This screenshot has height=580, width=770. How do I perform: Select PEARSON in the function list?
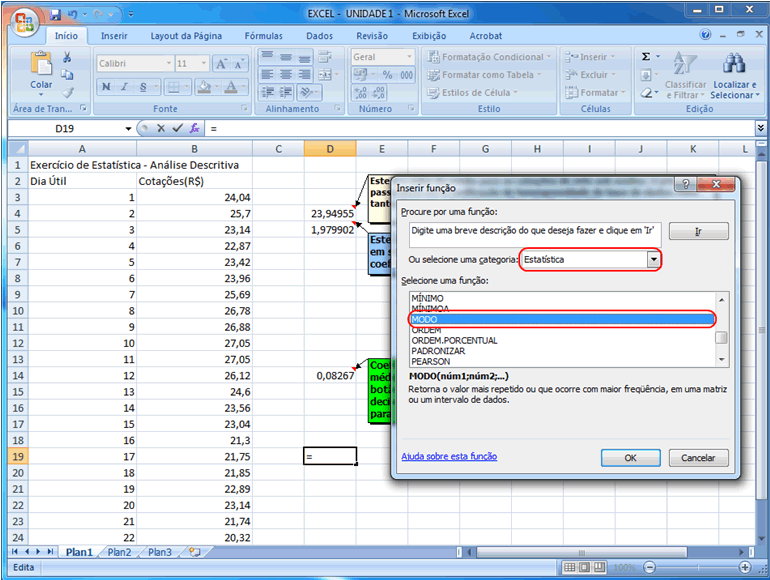pyautogui.click(x=432, y=361)
